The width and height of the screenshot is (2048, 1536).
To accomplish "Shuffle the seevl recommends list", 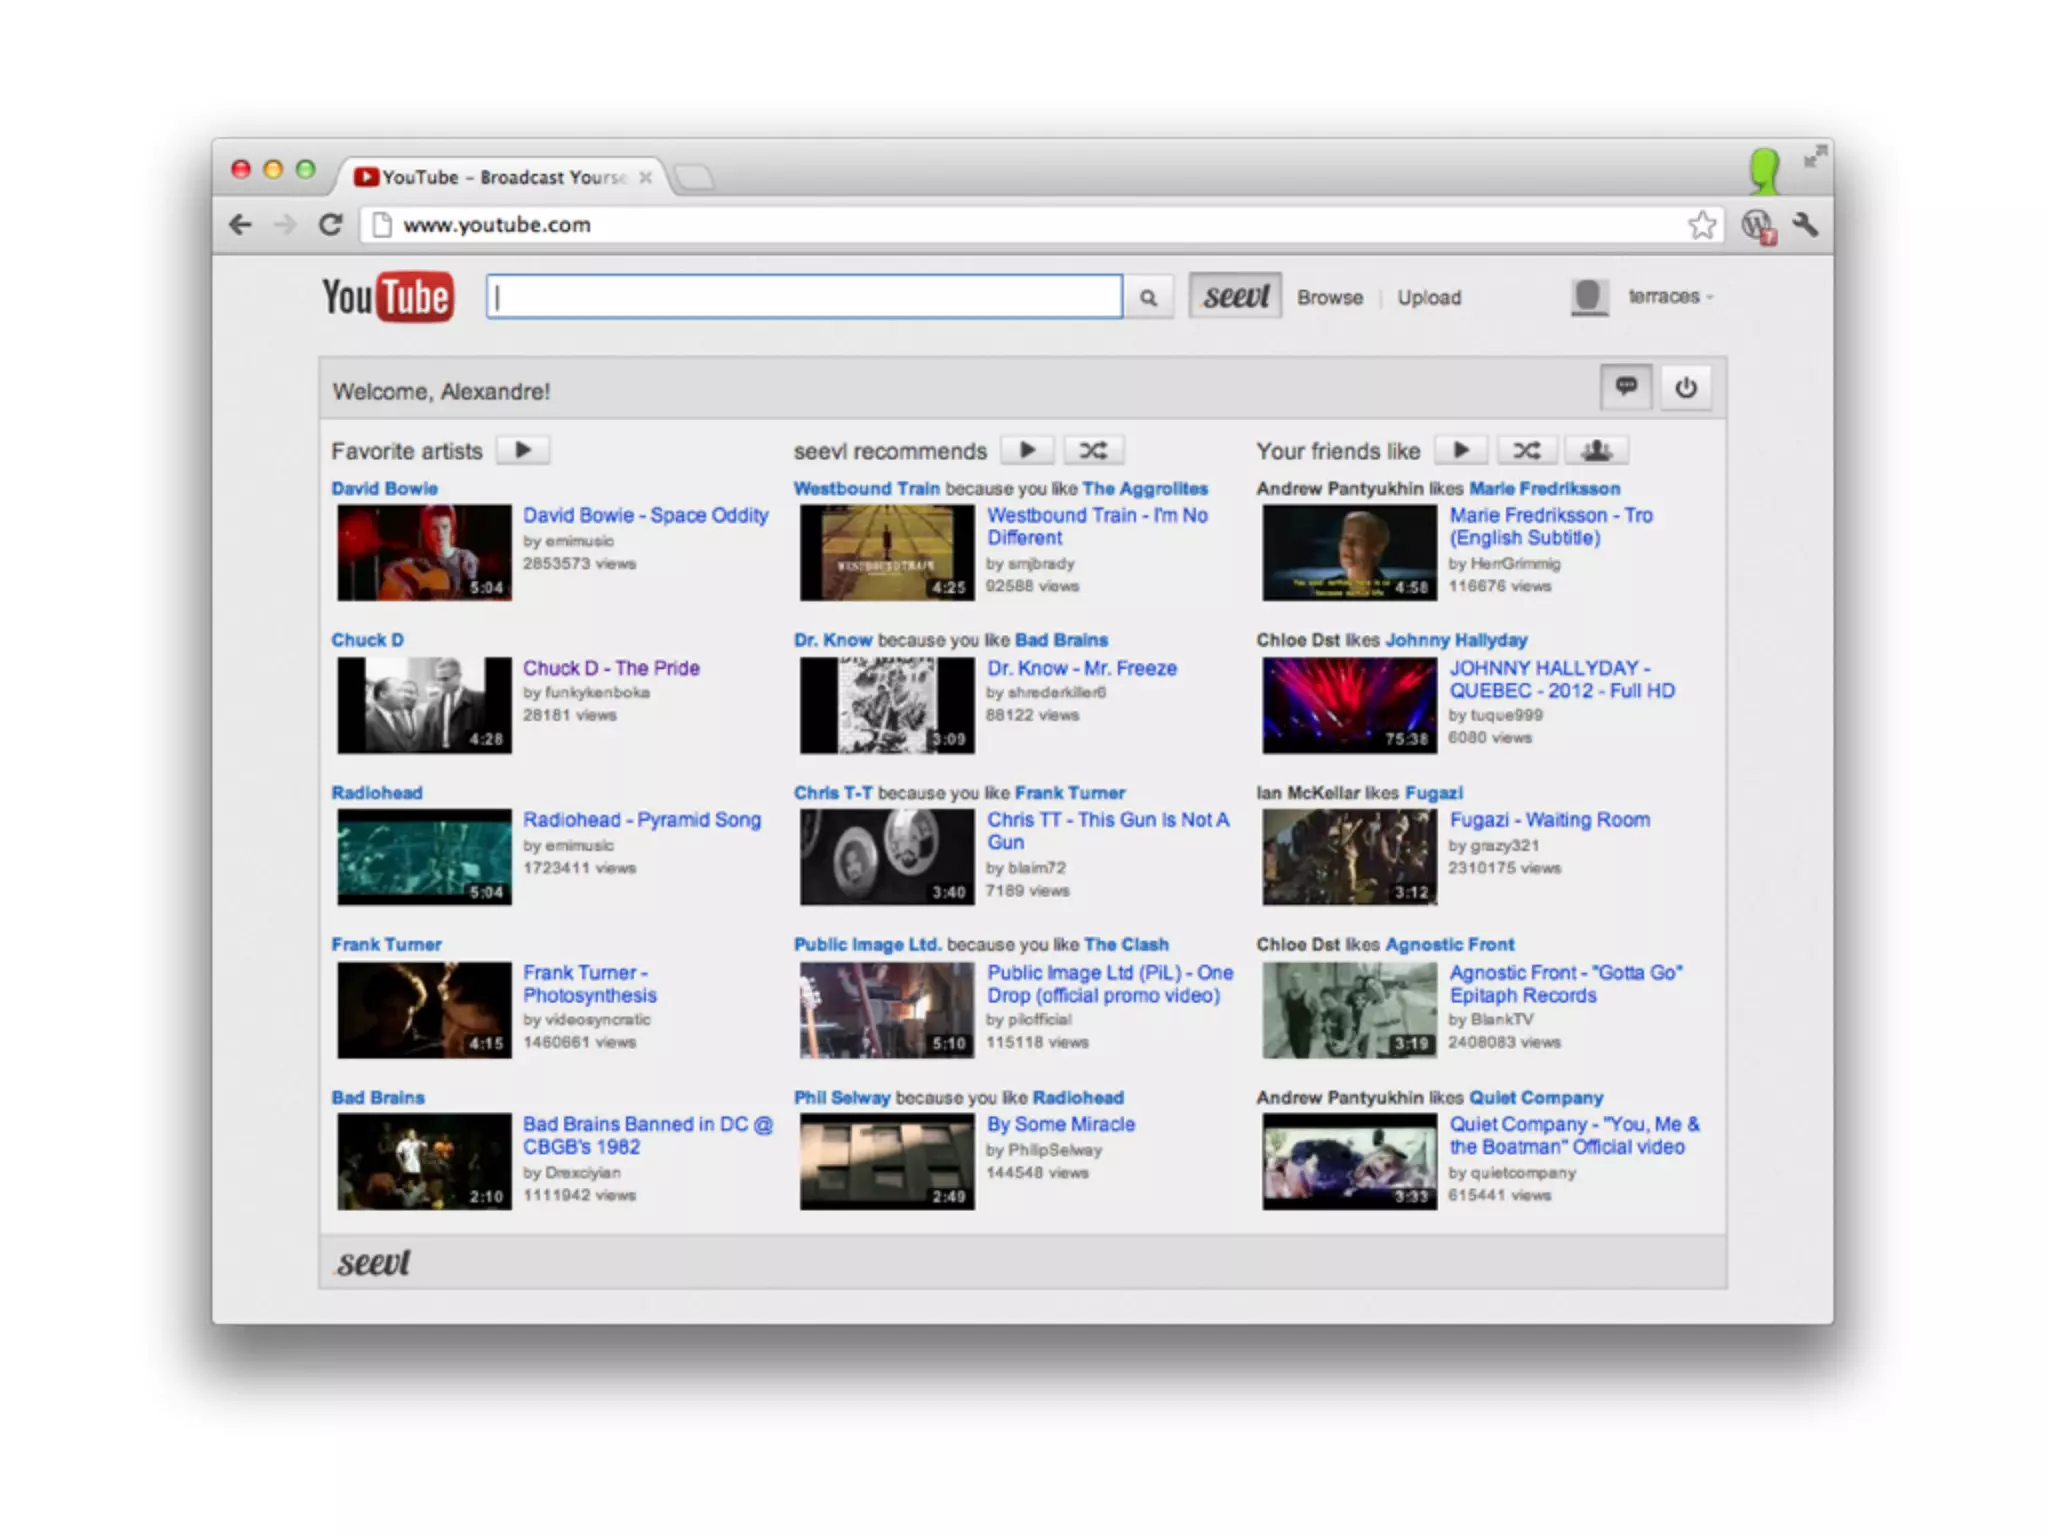I will click(1092, 450).
